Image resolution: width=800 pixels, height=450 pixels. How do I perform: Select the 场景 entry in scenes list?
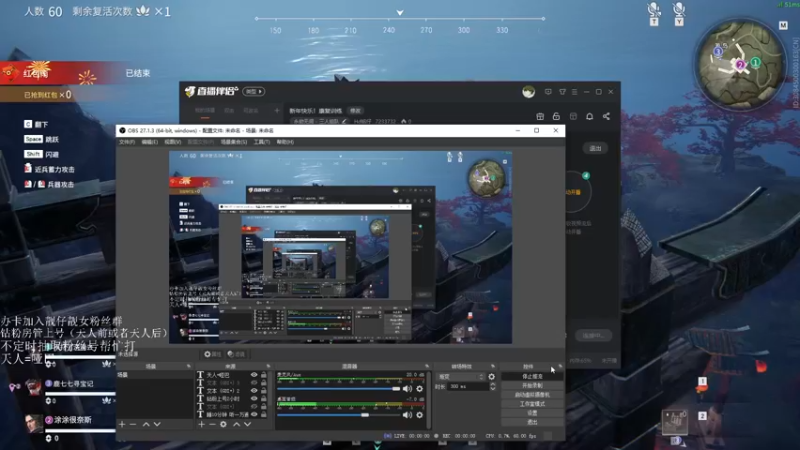(x=155, y=375)
